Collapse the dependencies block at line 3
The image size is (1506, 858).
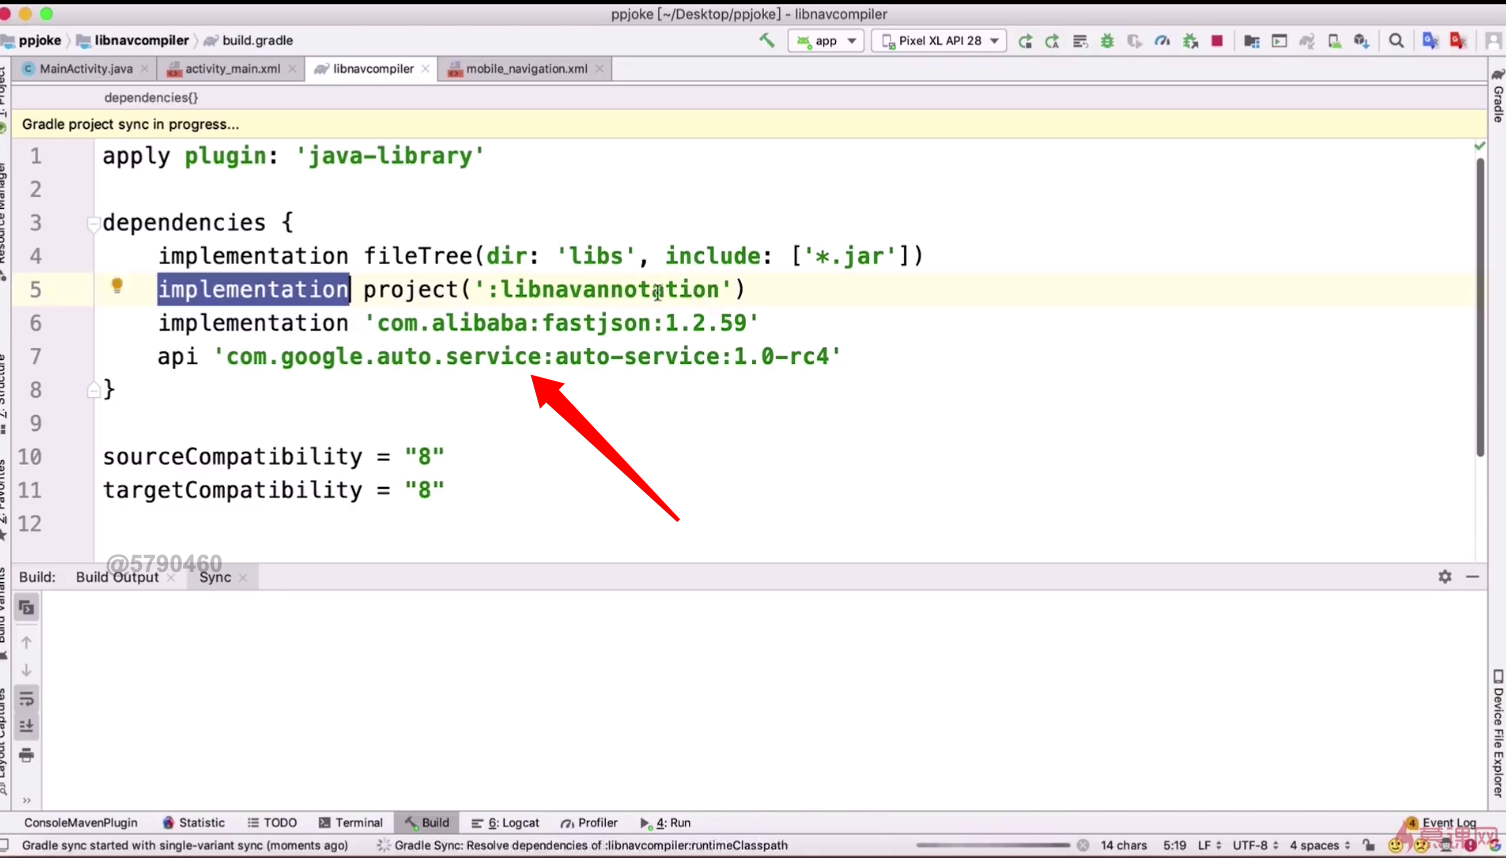click(x=93, y=223)
